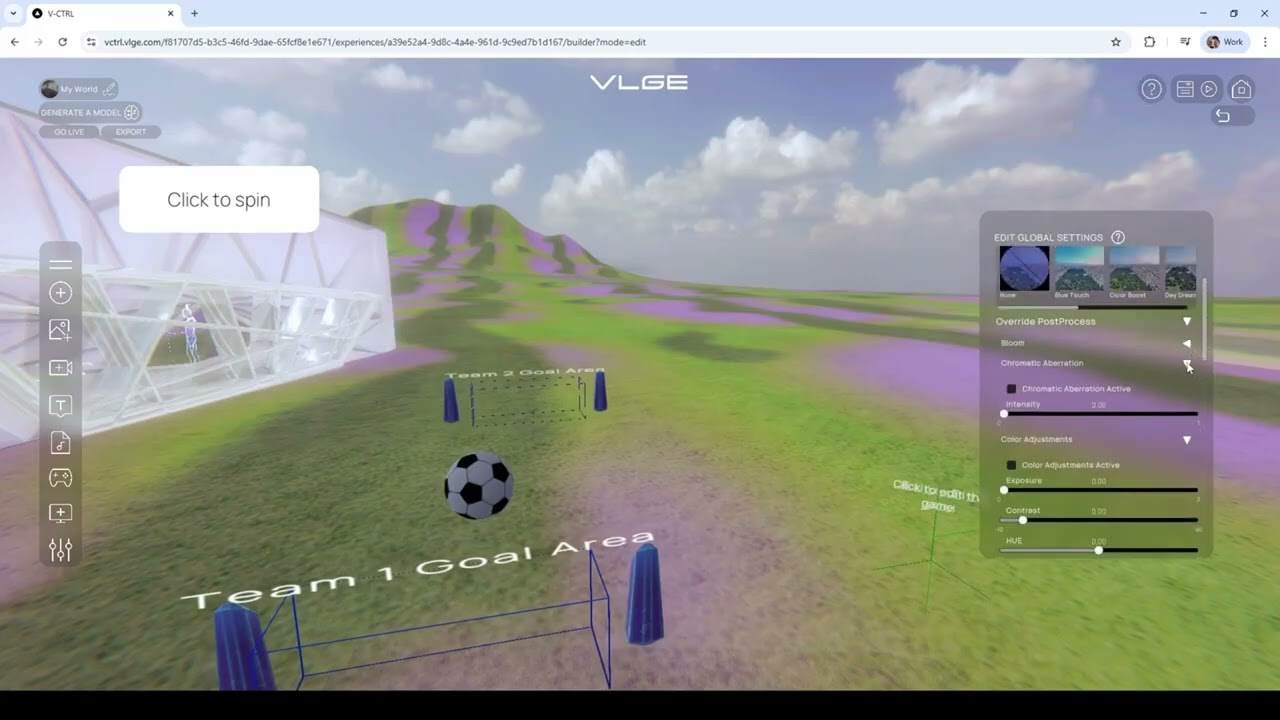
Task: Collapse the Color Adjustments section arrow
Action: (1187, 440)
